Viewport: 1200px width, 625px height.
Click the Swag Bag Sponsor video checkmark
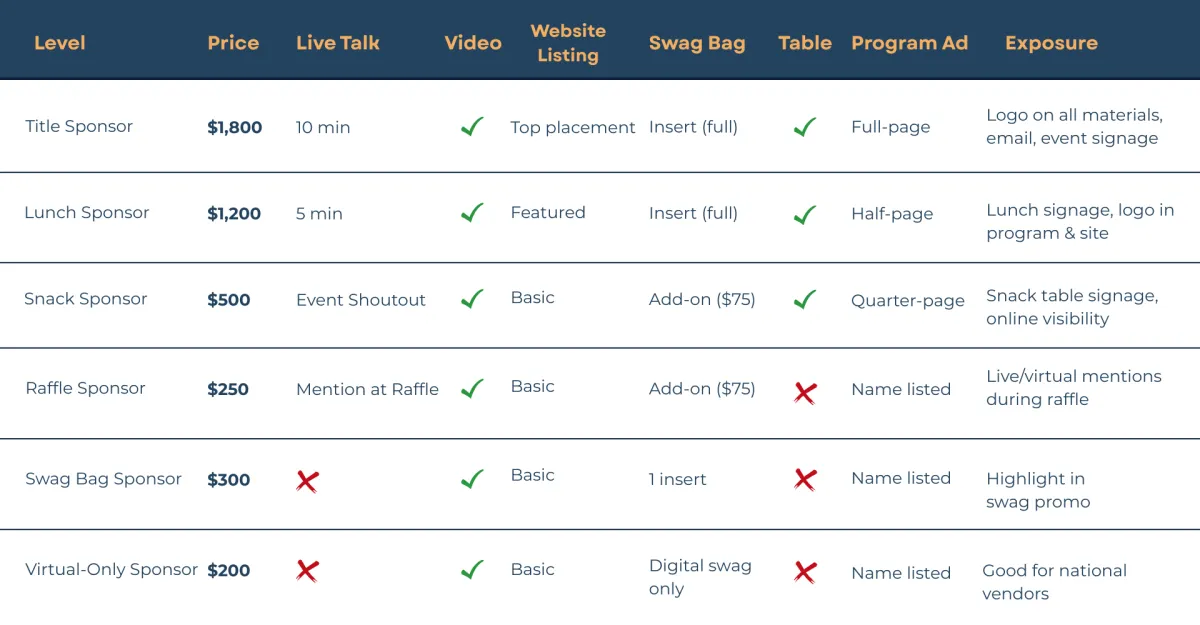pyautogui.click(x=472, y=479)
